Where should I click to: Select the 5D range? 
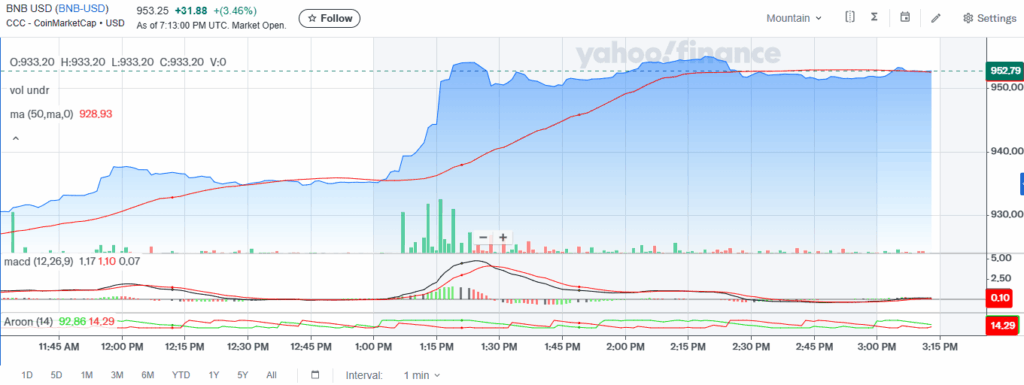click(57, 375)
